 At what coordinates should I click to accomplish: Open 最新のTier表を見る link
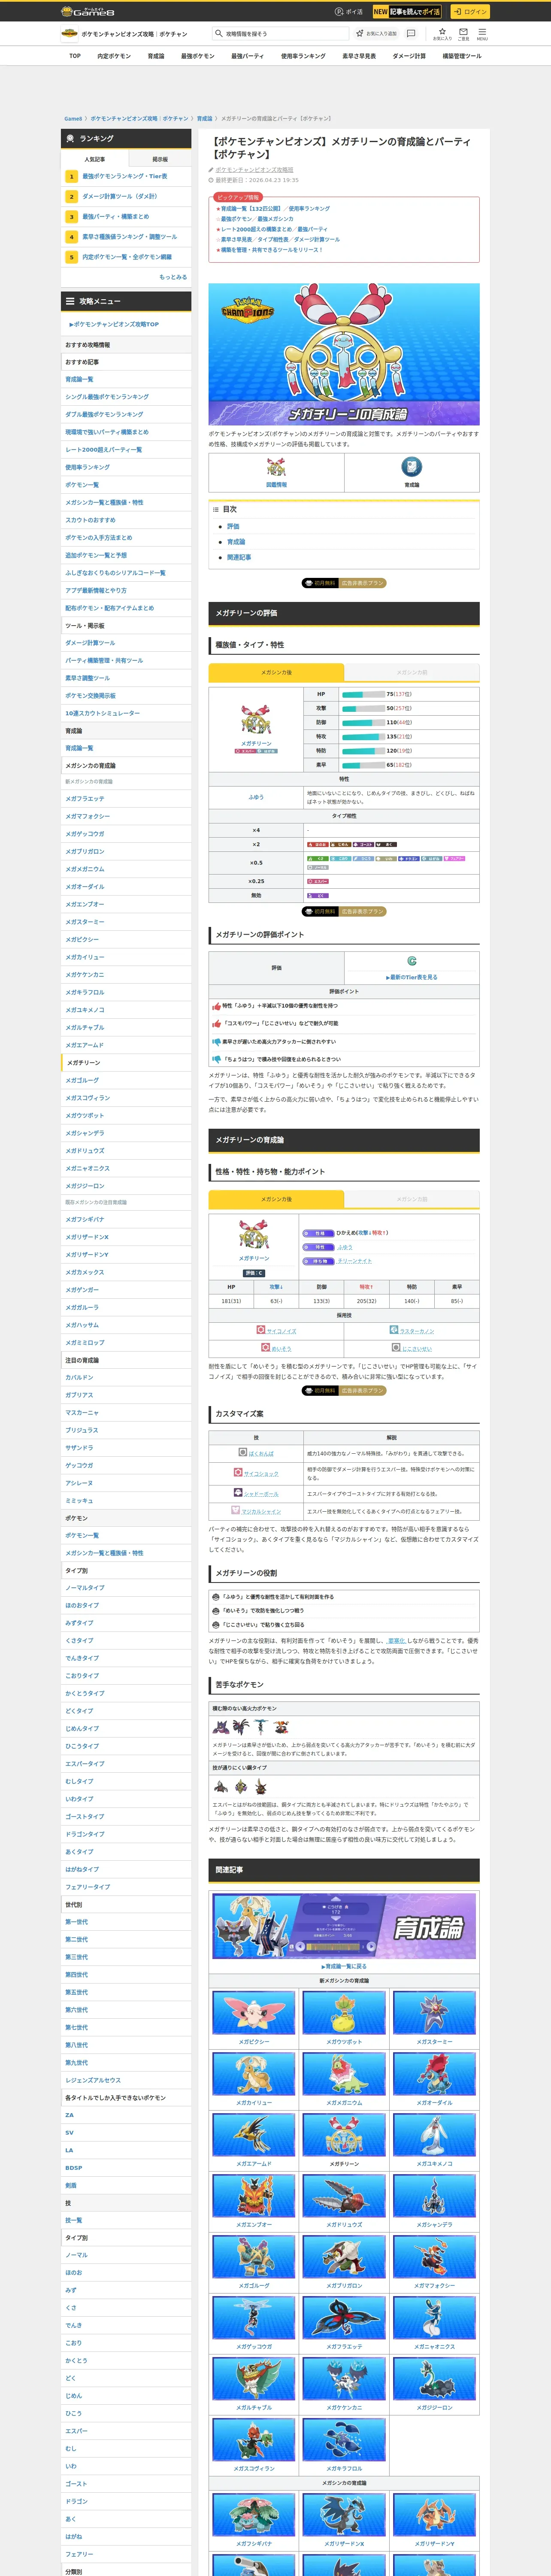(x=412, y=977)
